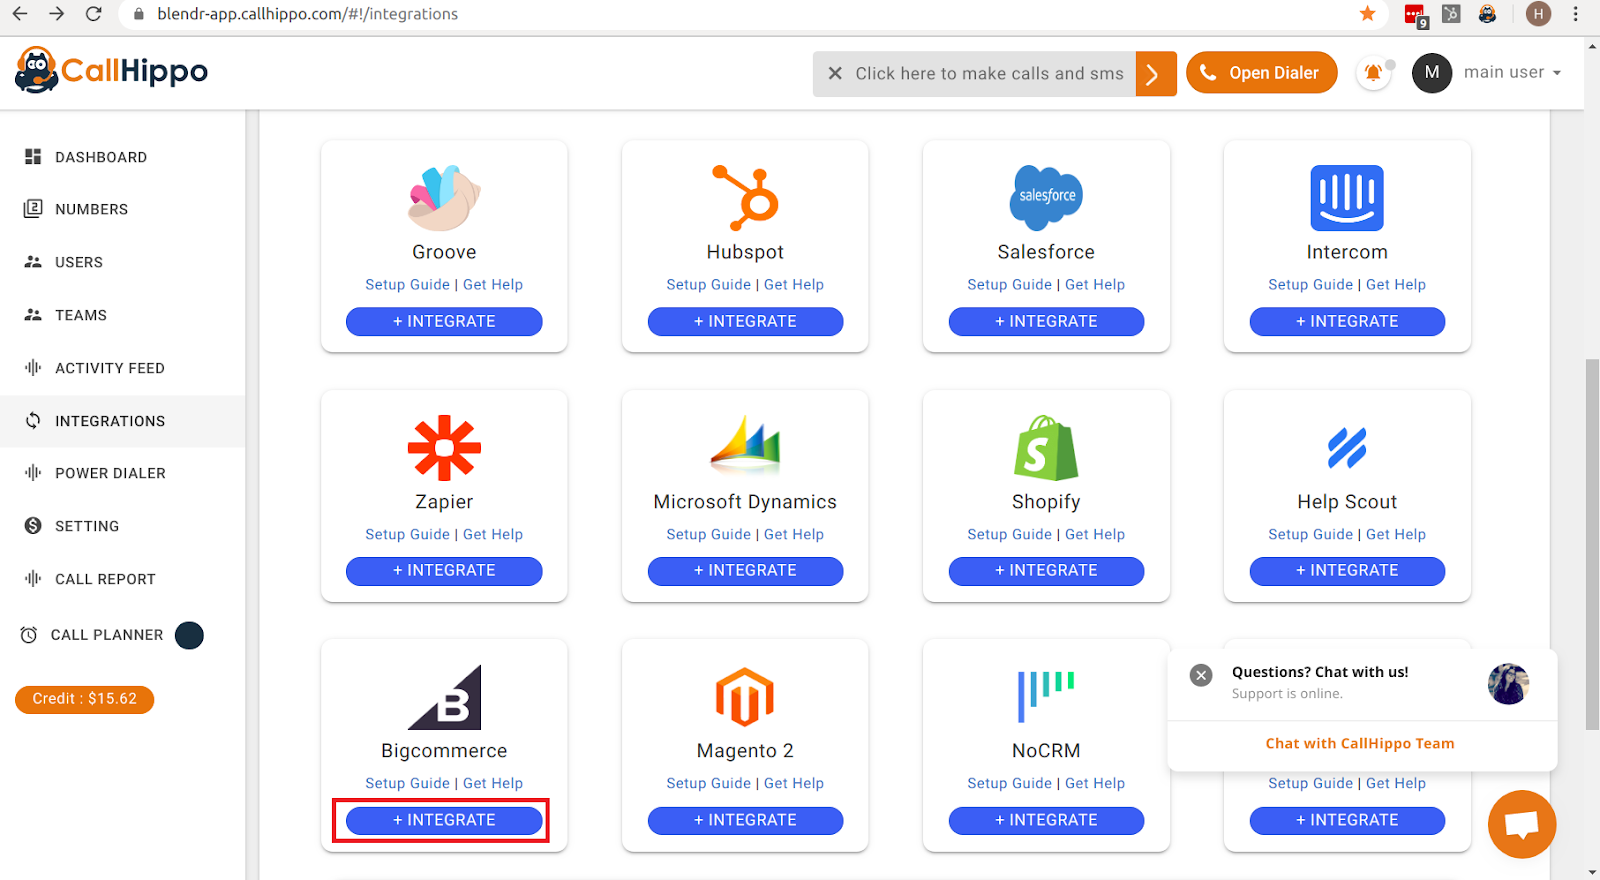Open Bigcommerce Setup Guide link
The image size is (1600, 880).
[x=407, y=783]
